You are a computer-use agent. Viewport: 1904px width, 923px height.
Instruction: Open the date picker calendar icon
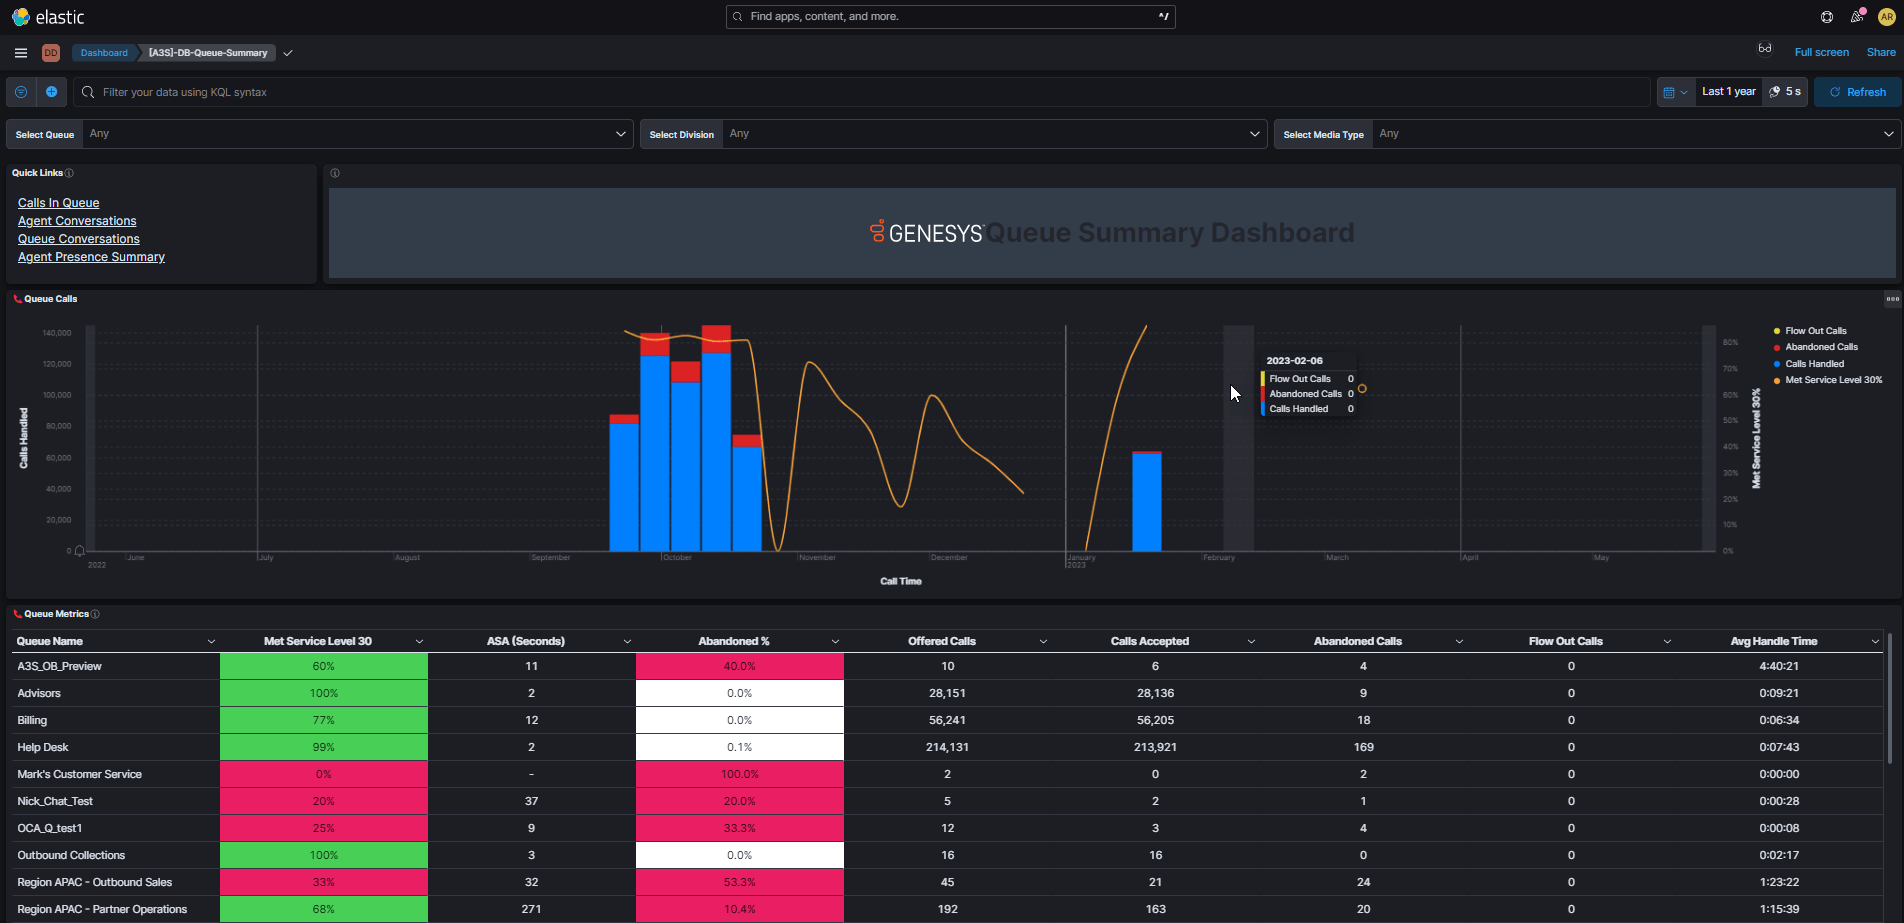[x=1671, y=91]
